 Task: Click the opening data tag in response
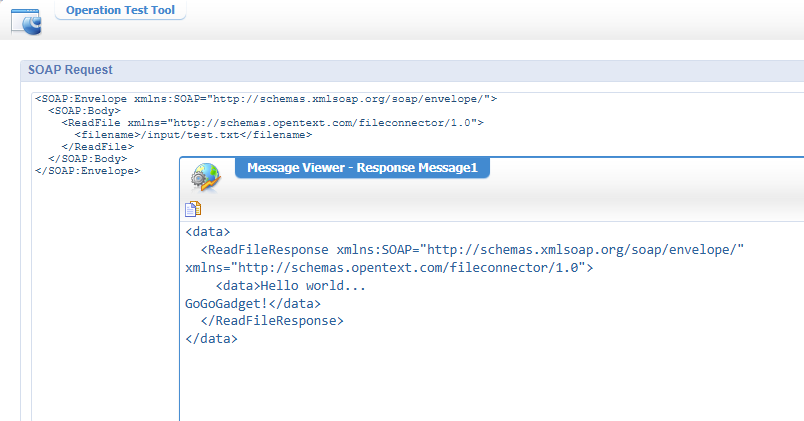click(x=207, y=232)
